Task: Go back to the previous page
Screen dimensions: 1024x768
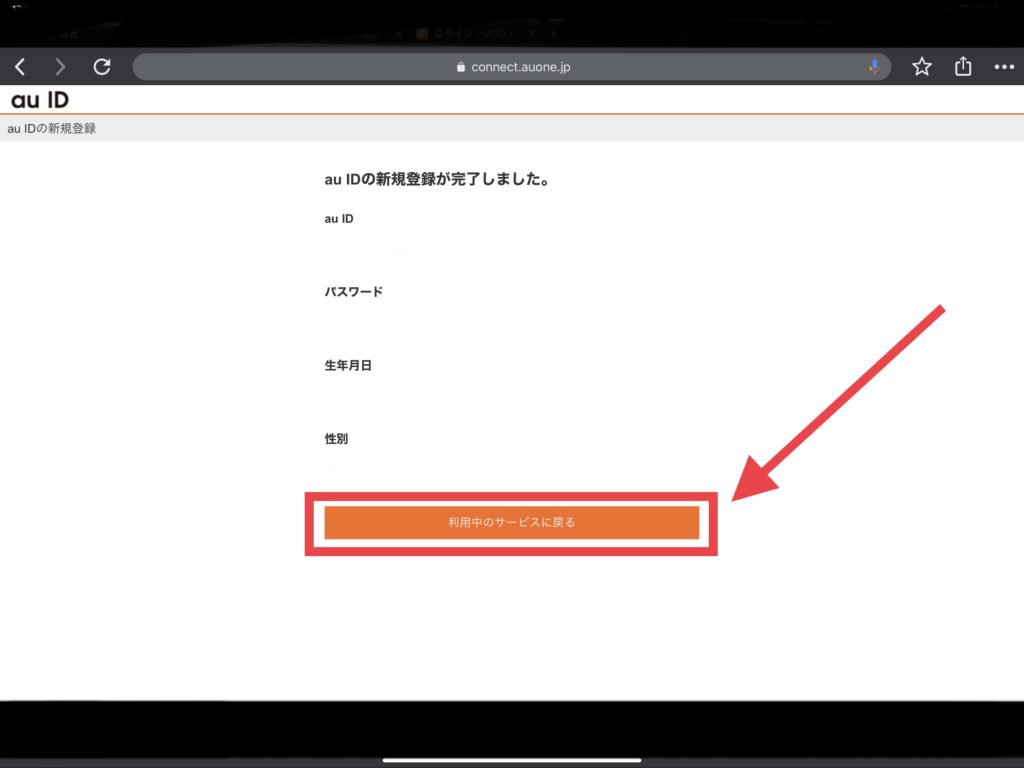Action: click(20, 67)
